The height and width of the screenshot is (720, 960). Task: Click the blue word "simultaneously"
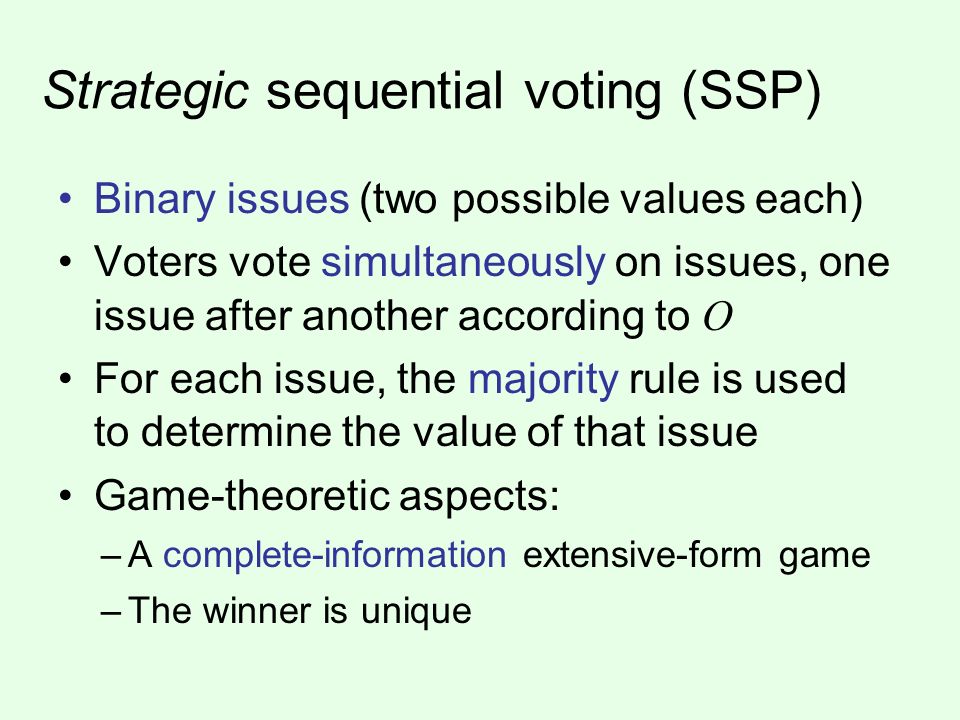[x=463, y=263]
